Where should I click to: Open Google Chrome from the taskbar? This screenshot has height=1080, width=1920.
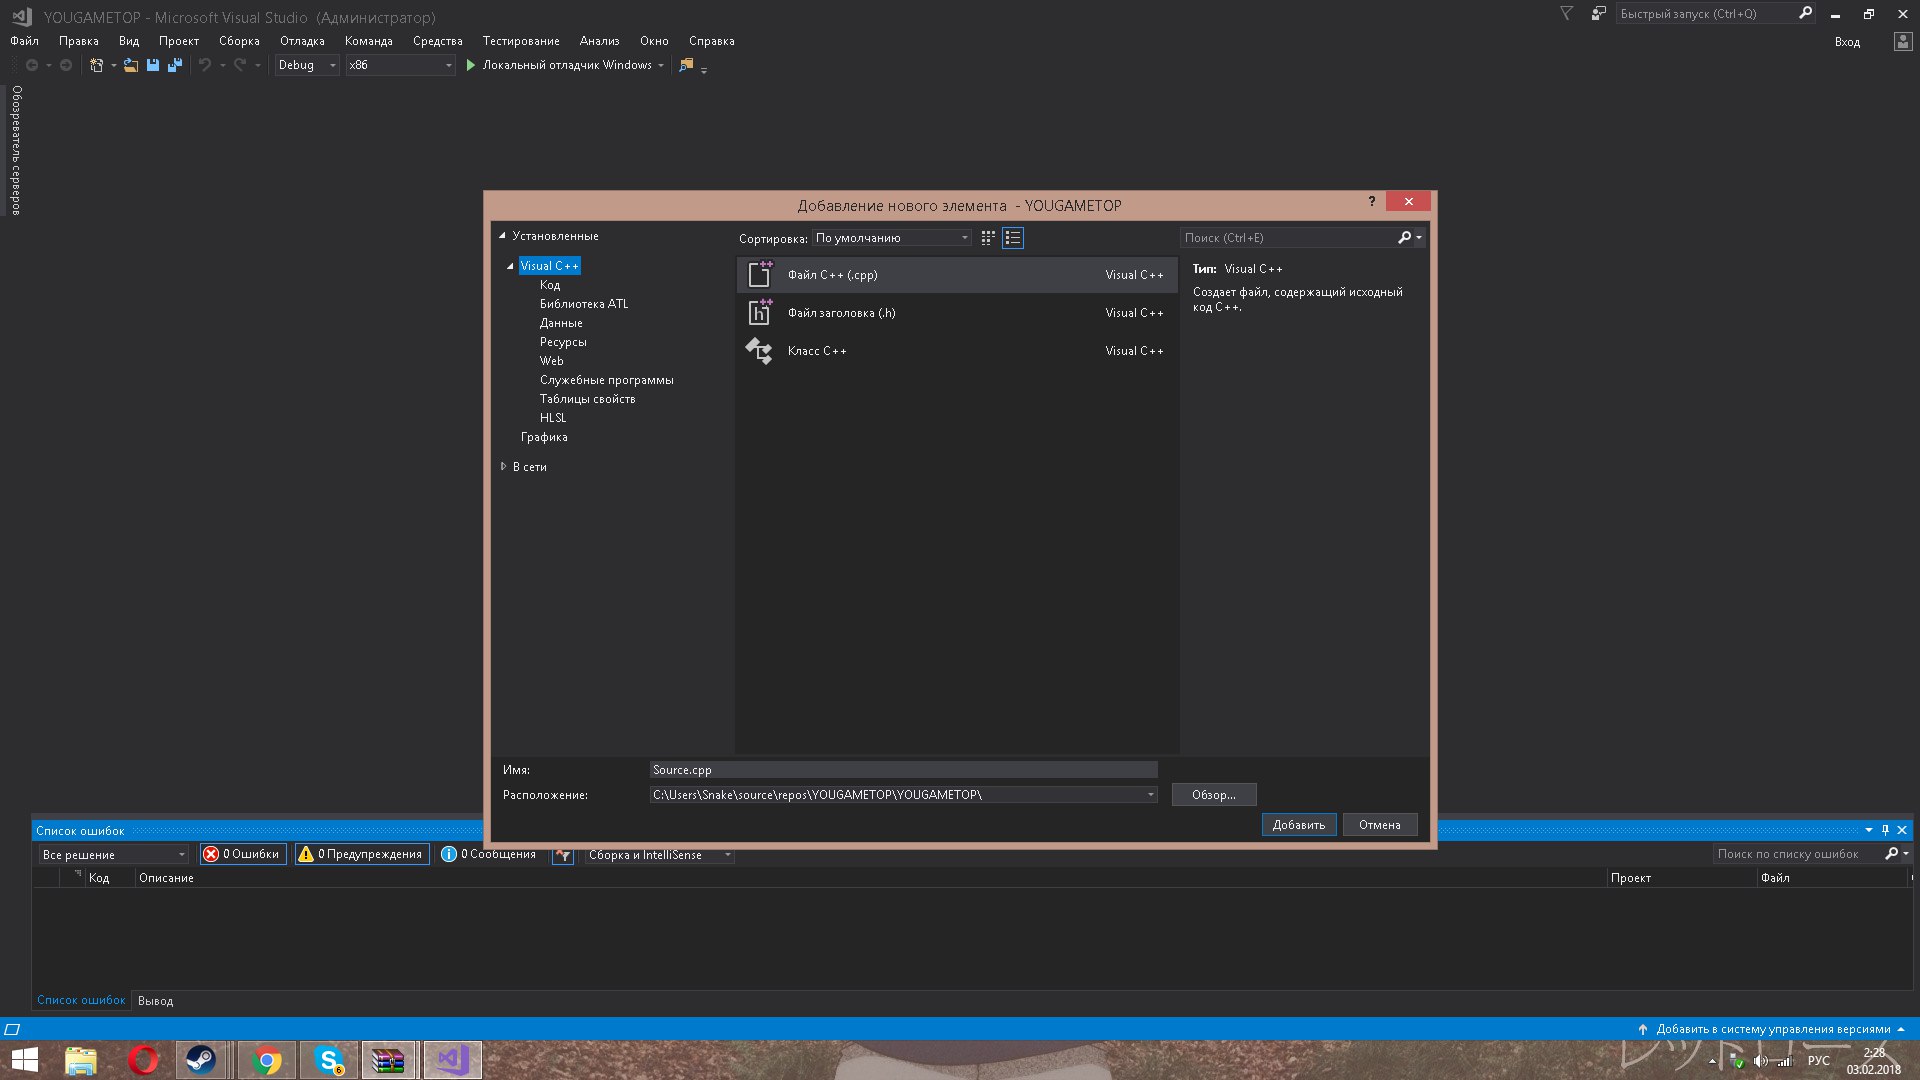click(x=266, y=1060)
